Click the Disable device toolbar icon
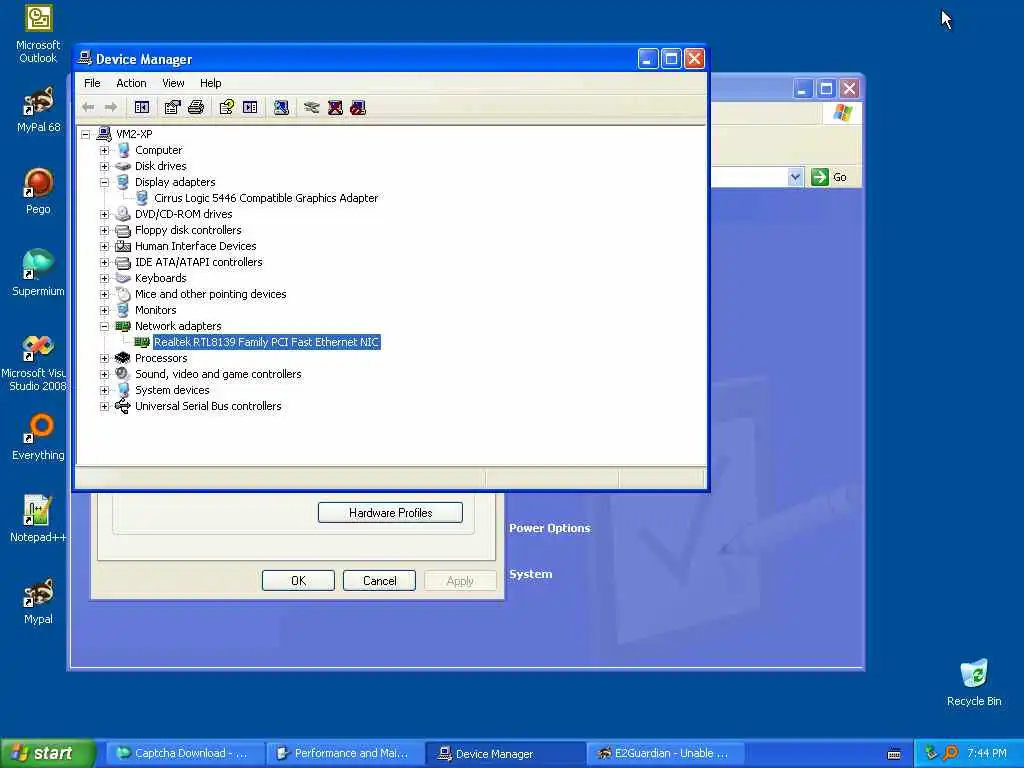Image resolution: width=1024 pixels, height=768 pixels. (x=358, y=108)
